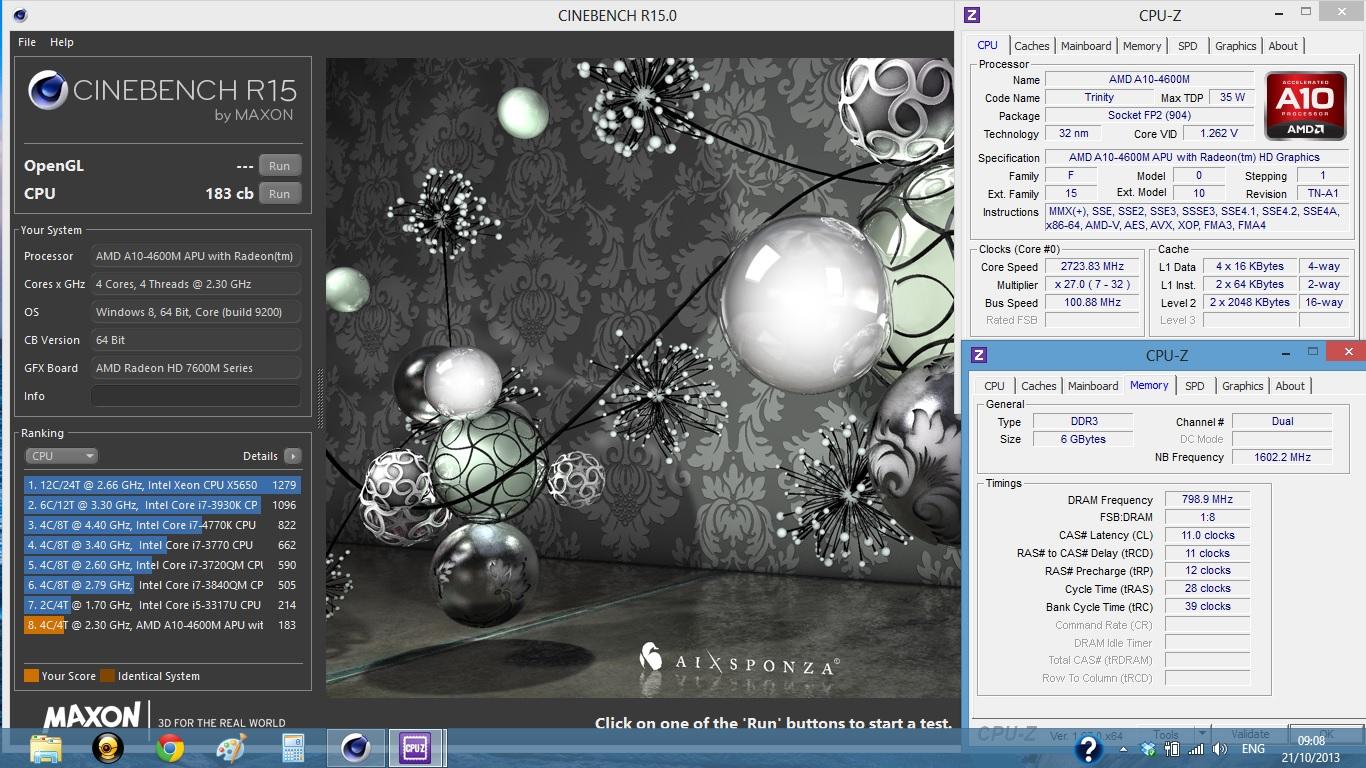Run the CPU benchmark

coord(280,194)
